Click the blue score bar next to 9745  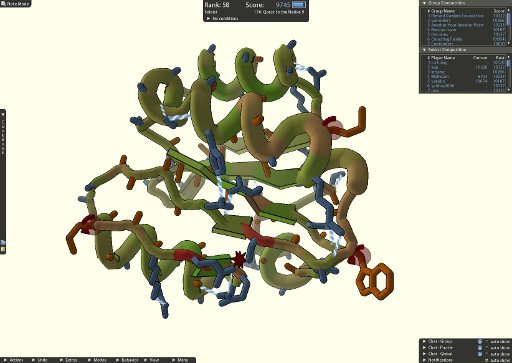click(x=299, y=5)
